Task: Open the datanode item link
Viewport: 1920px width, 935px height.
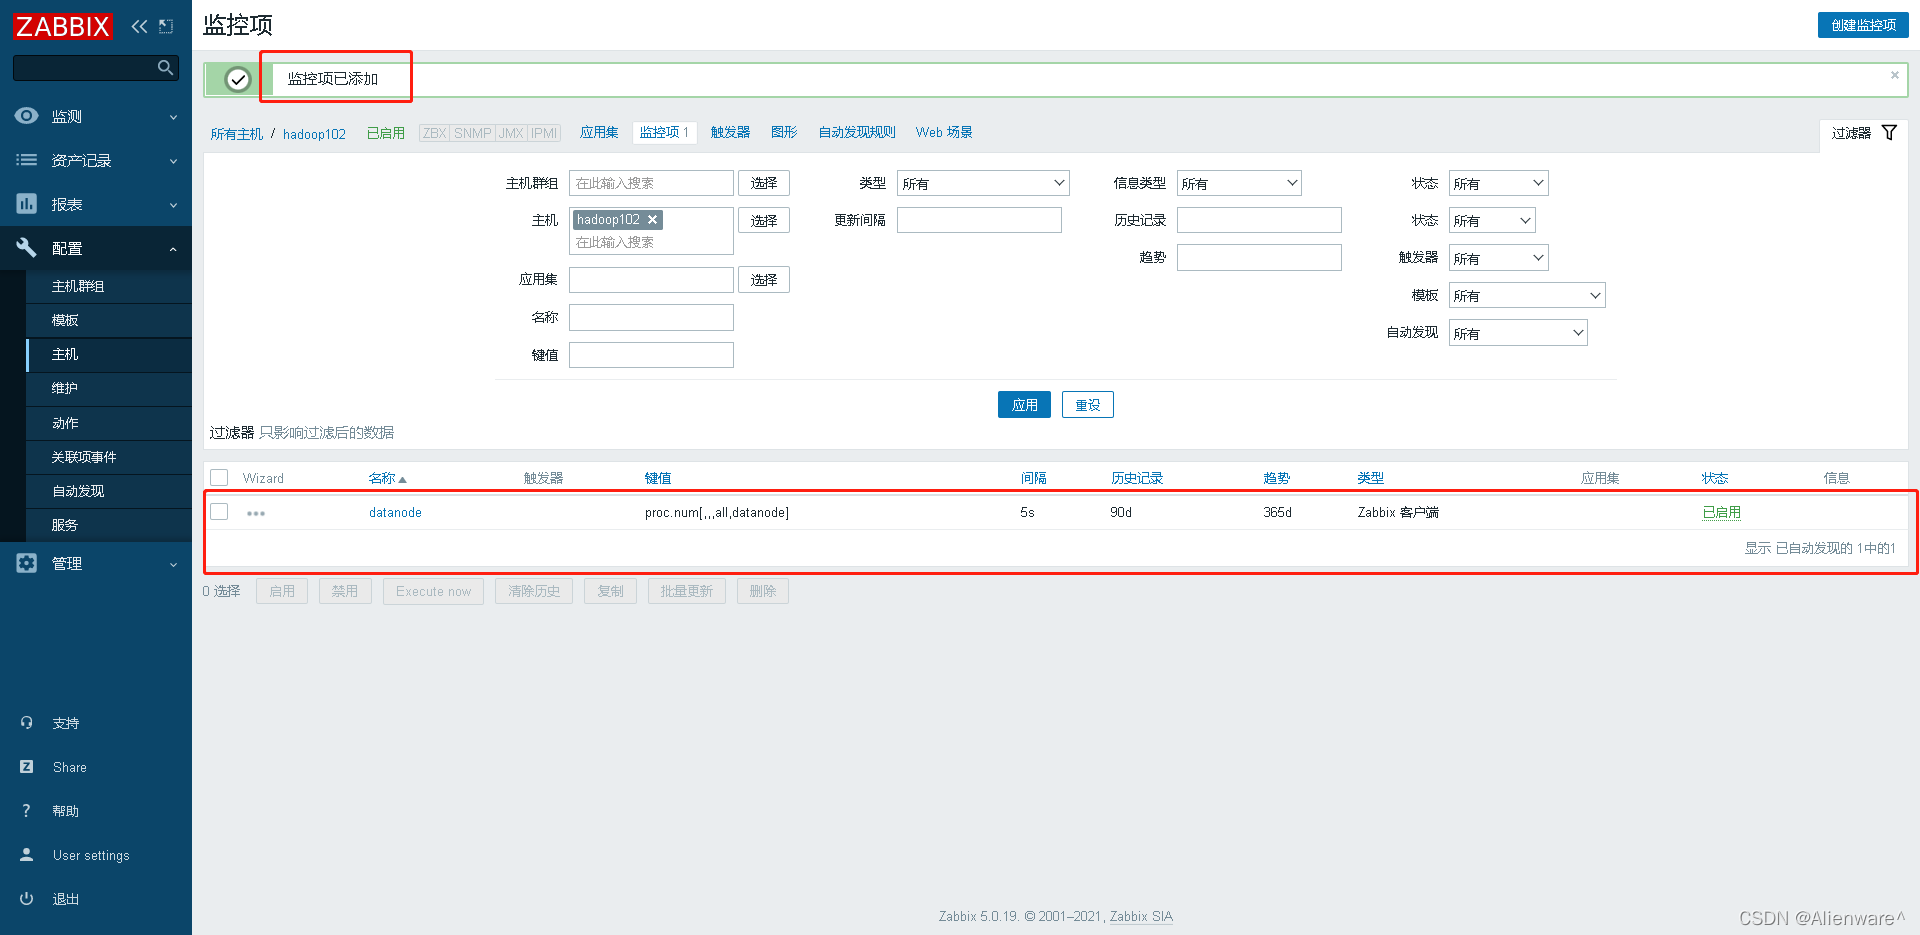Action: [x=395, y=512]
